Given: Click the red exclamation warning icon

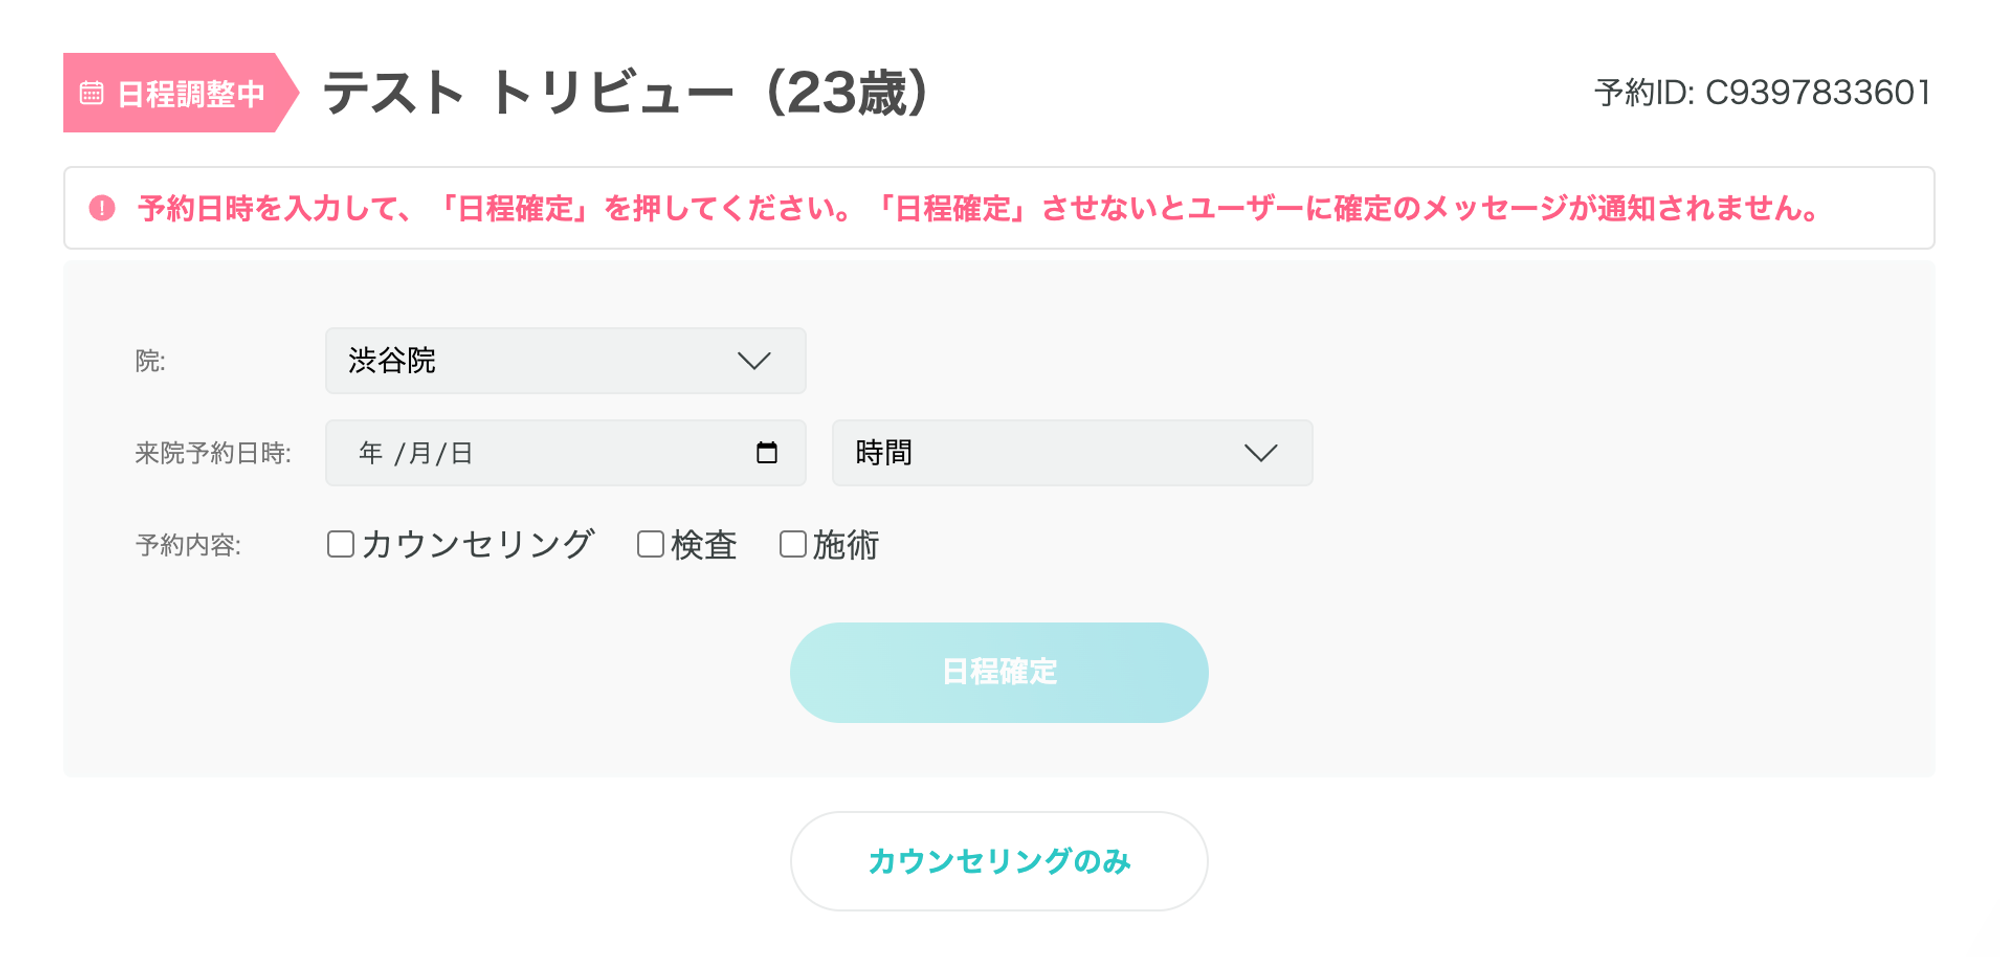Looking at the screenshot, I should [x=102, y=208].
